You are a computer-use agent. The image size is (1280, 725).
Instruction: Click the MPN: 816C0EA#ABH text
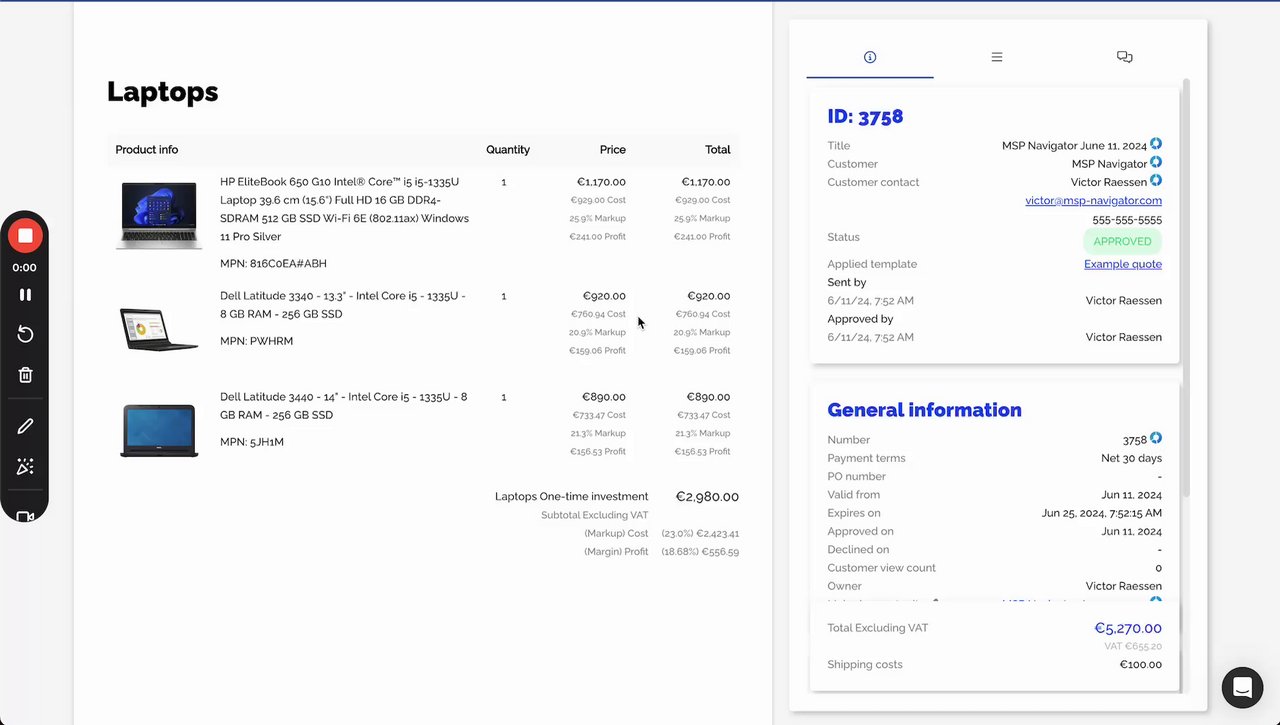point(273,264)
